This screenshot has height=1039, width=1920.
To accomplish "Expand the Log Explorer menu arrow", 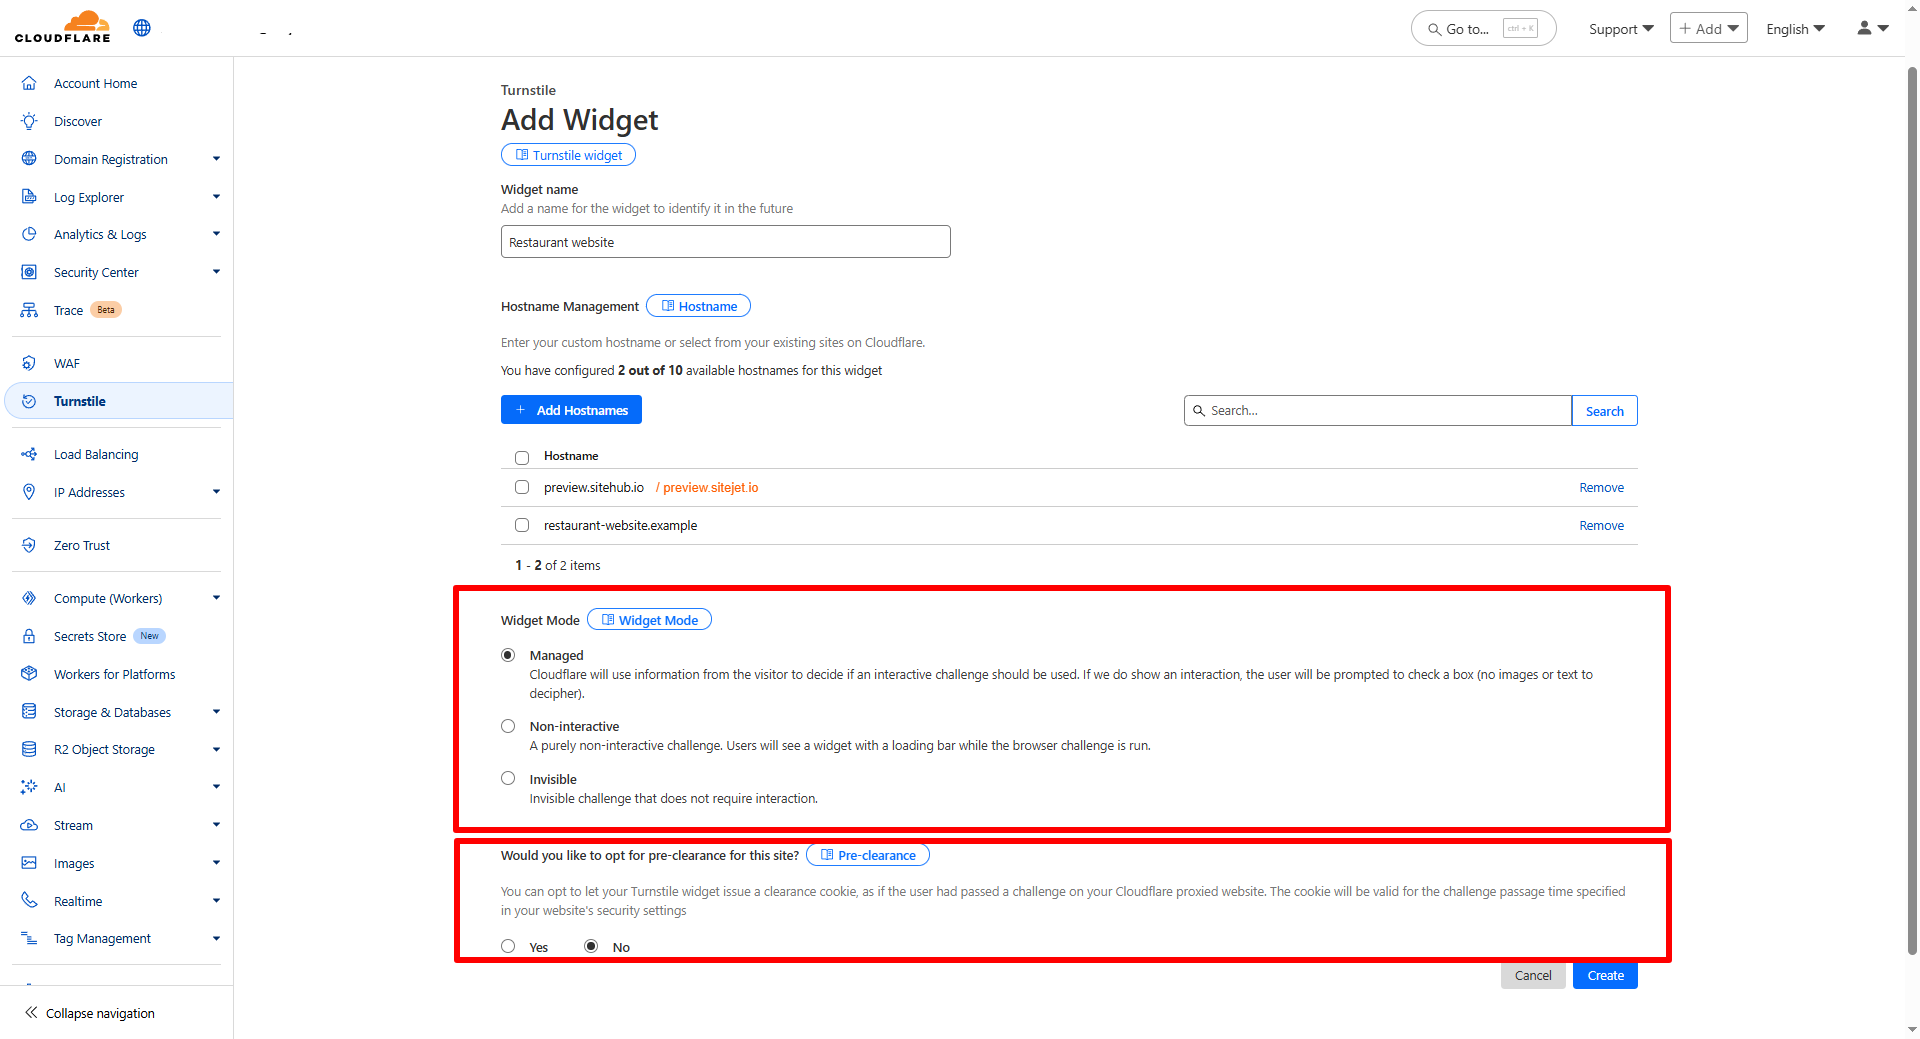I will coord(216,197).
